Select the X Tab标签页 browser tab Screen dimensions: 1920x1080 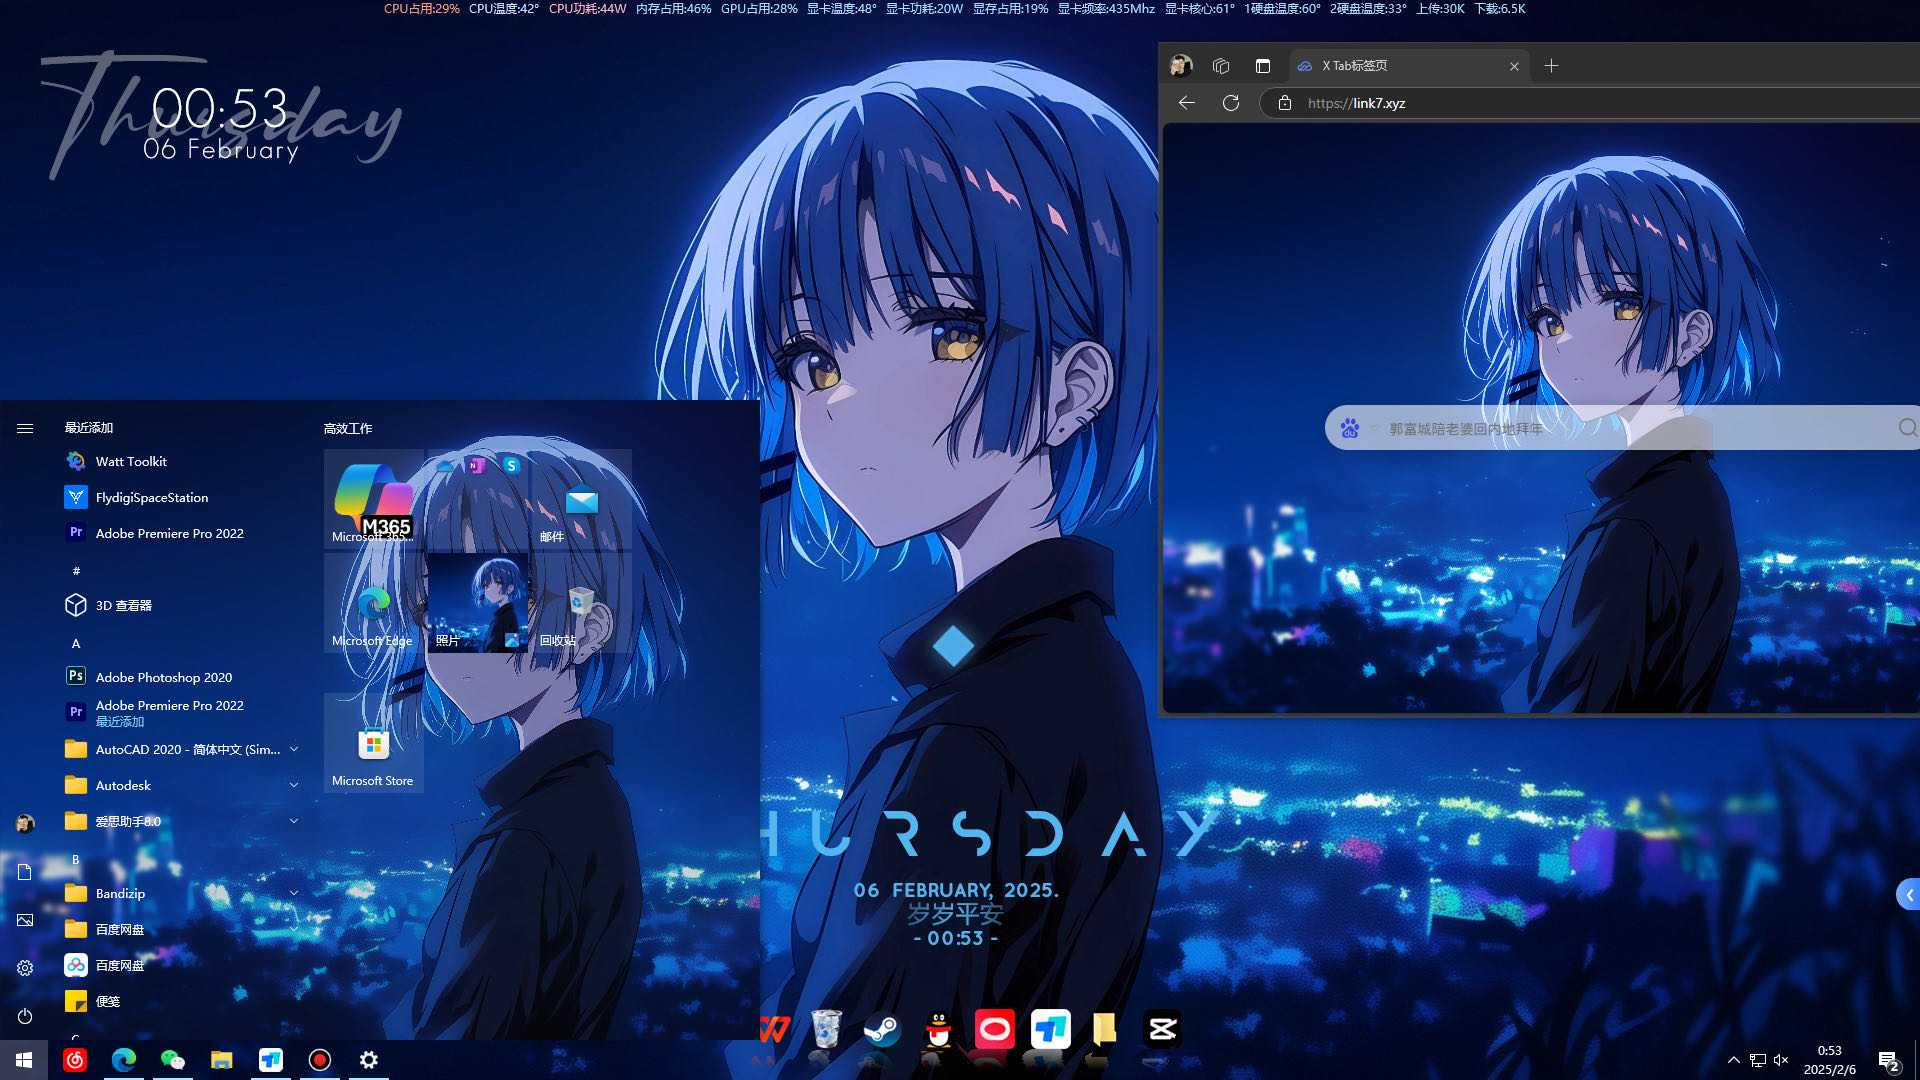(x=1410, y=66)
